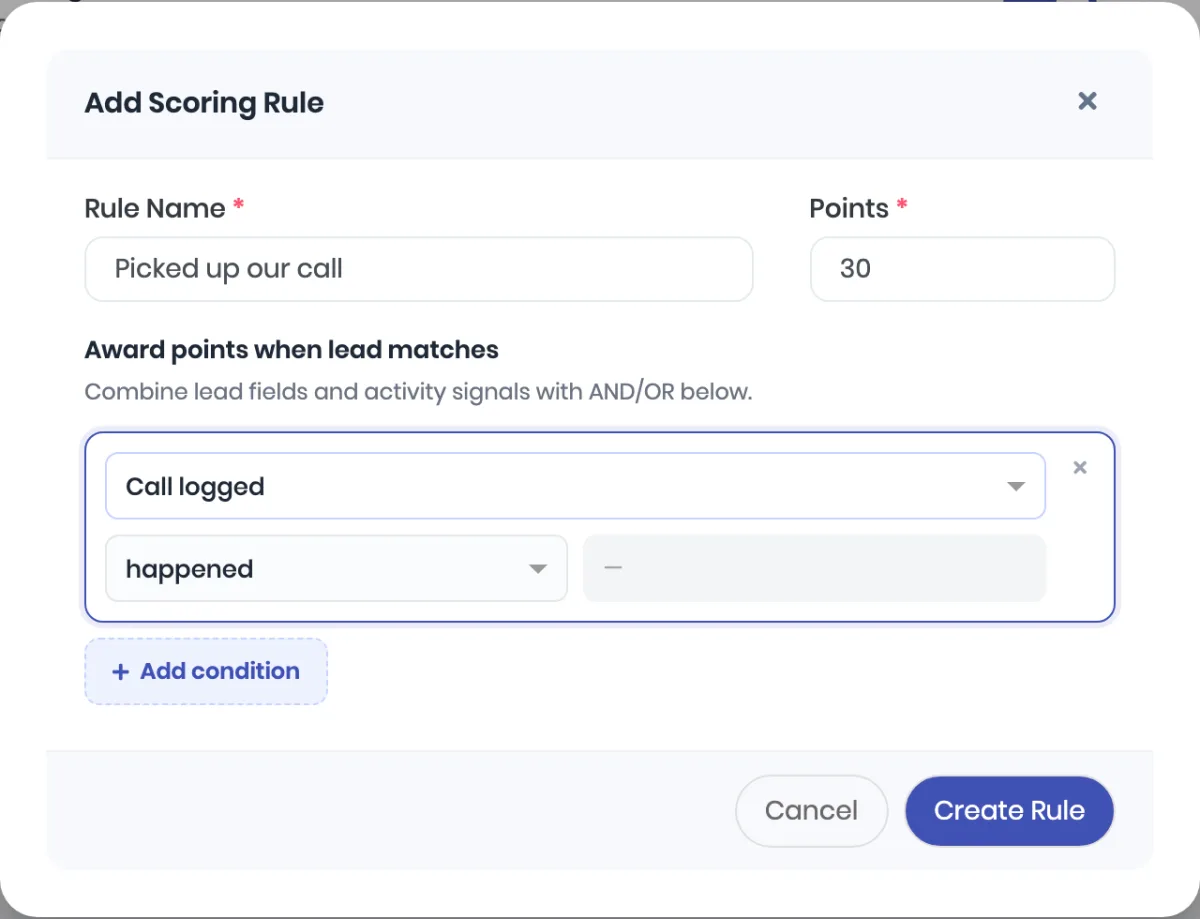Close the Add Scoring Rule dialog
1200x919 pixels.
[x=1087, y=101]
